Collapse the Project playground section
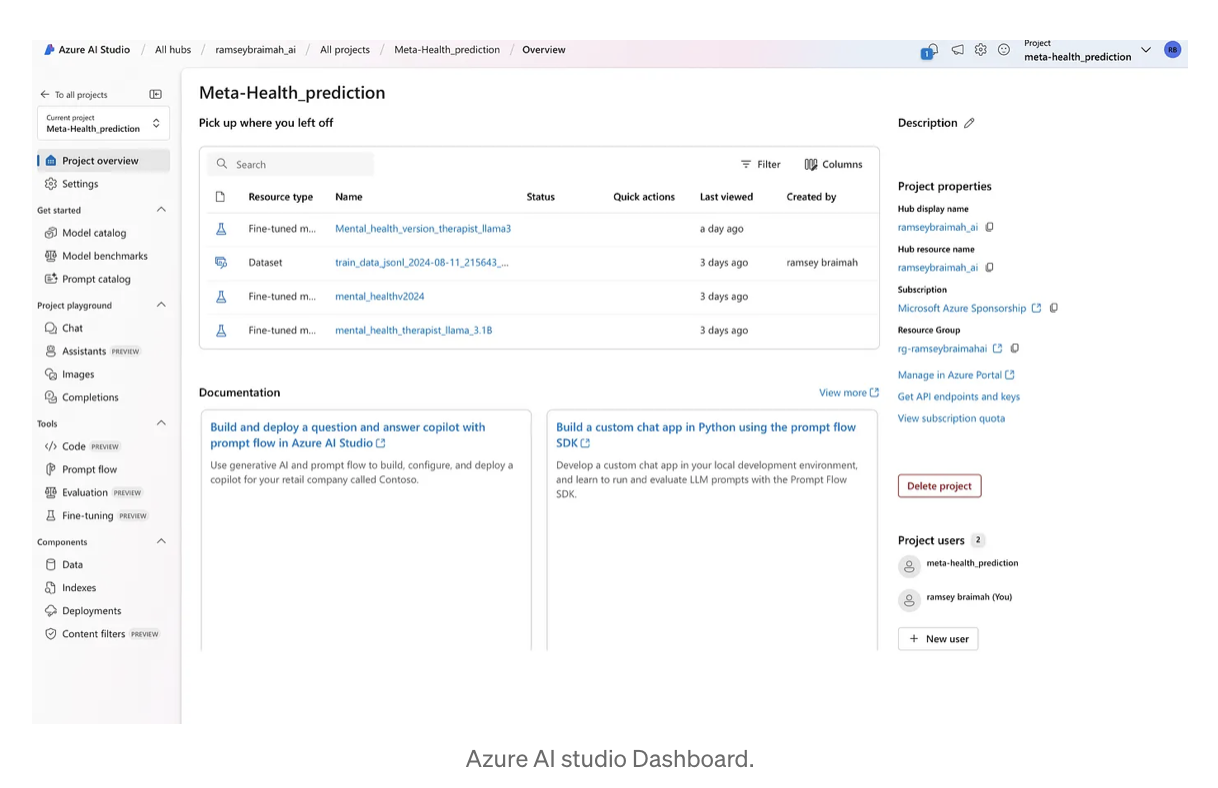The height and width of the screenshot is (788, 1218). coord(161,305)
